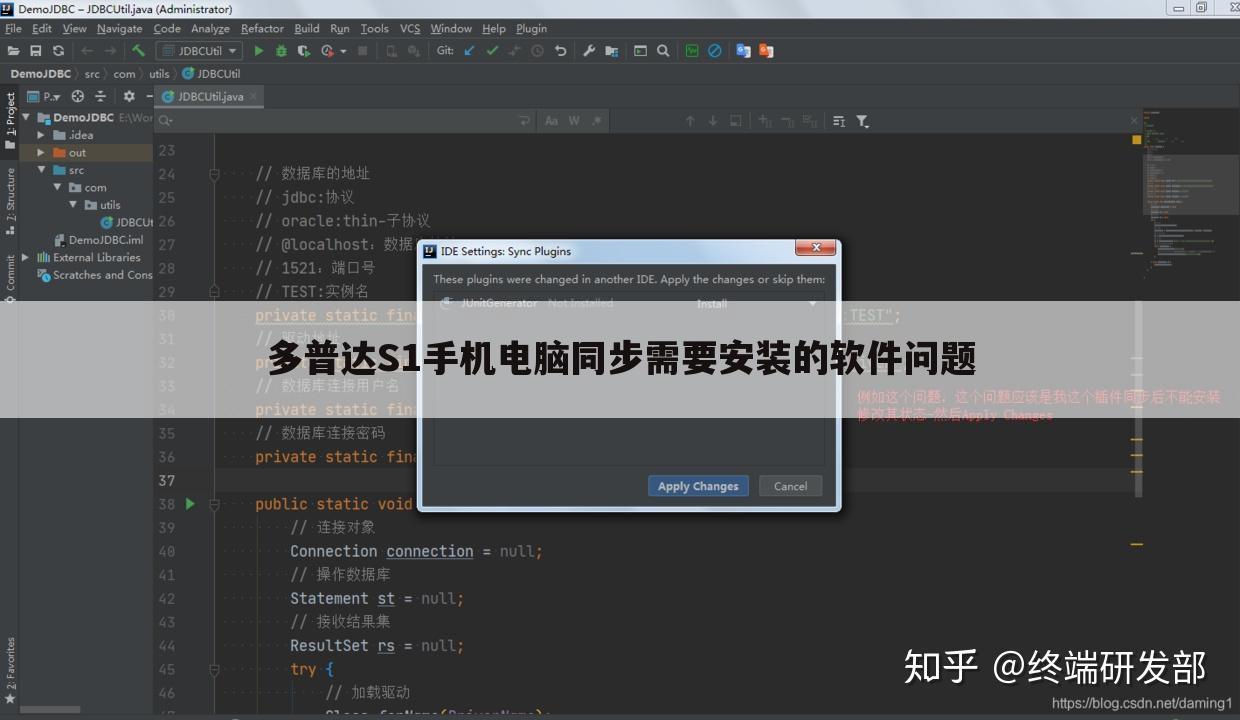The width and height of the screenshot is (1240, 720).
Task: Open Project view mode dropdown
Action: [44, 96]
